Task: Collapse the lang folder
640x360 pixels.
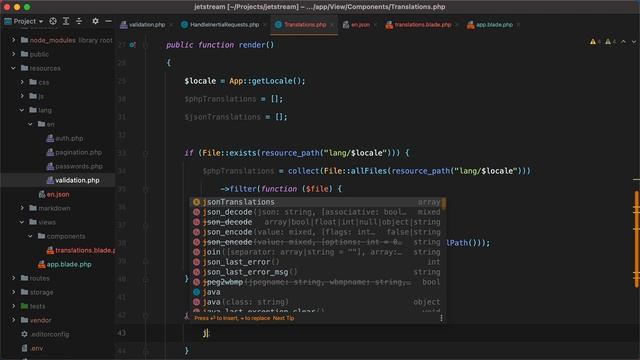Action: (x=22, y=110)
